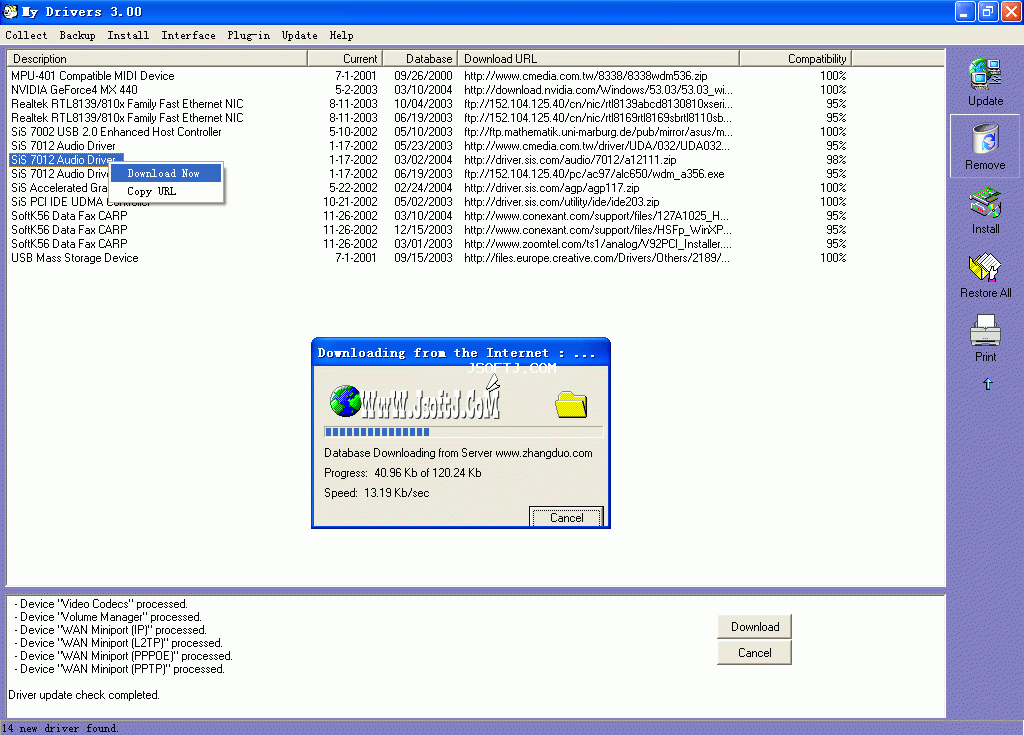
Task: Select Realtek NIC row dated 10/04/2003
Action: coord(428,104)
